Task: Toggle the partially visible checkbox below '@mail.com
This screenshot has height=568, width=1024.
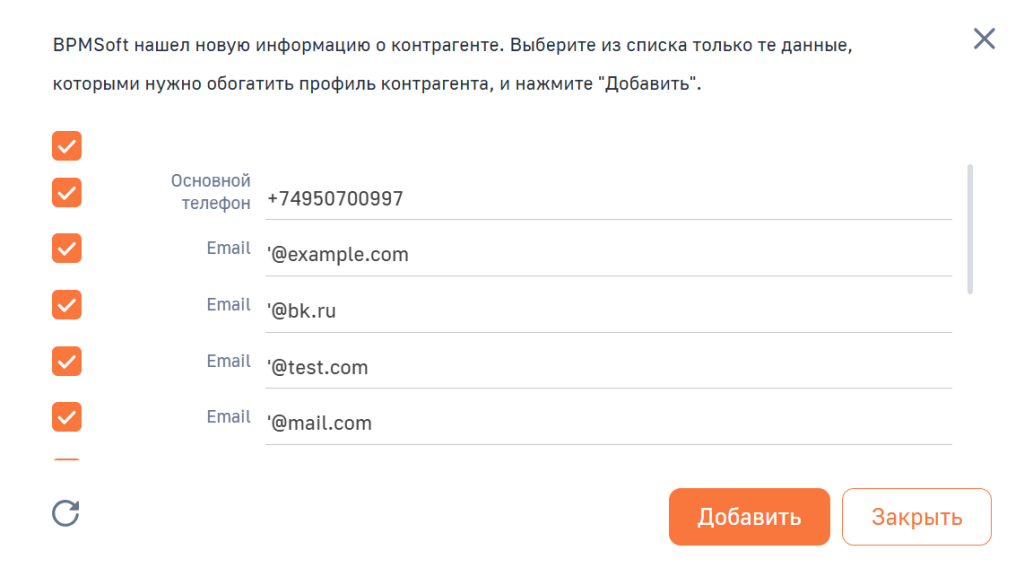Action: 67,461
